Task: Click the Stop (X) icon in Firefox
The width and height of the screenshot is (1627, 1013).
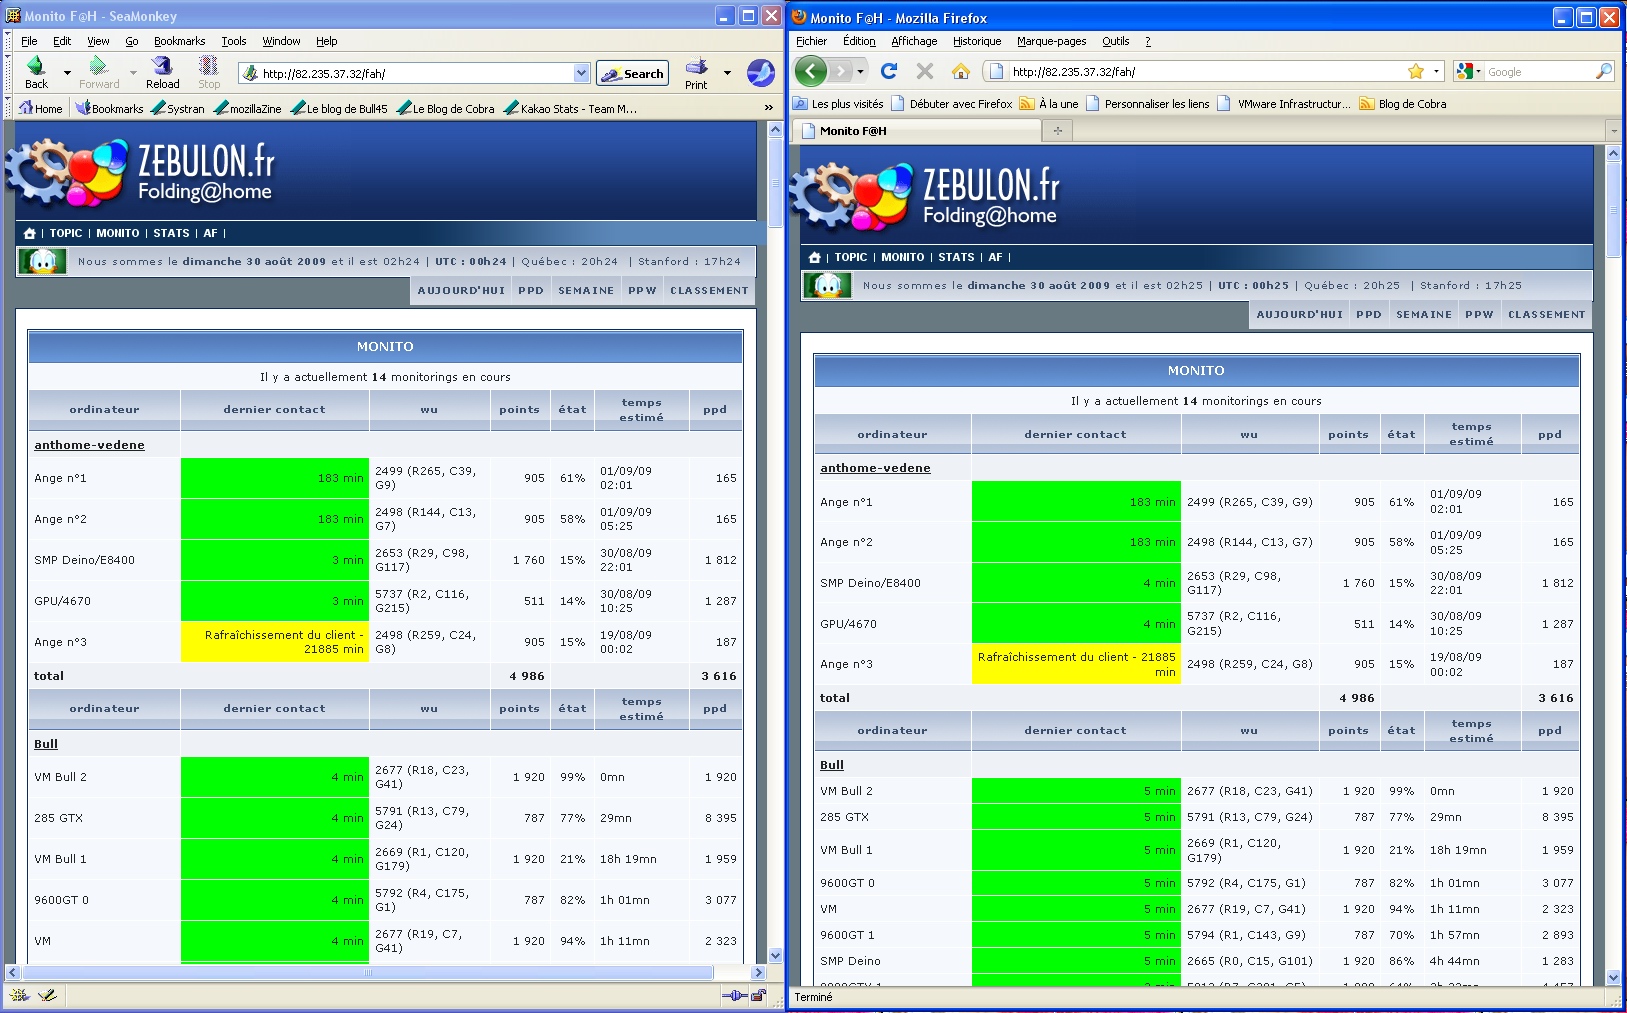Action: [x=924, y=71]
